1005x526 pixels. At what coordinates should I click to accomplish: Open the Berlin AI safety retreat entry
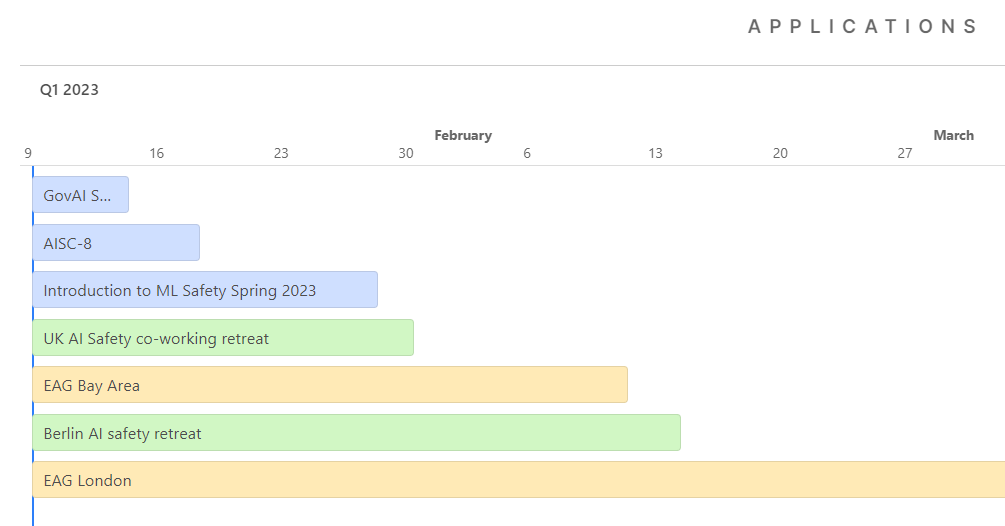356,433
